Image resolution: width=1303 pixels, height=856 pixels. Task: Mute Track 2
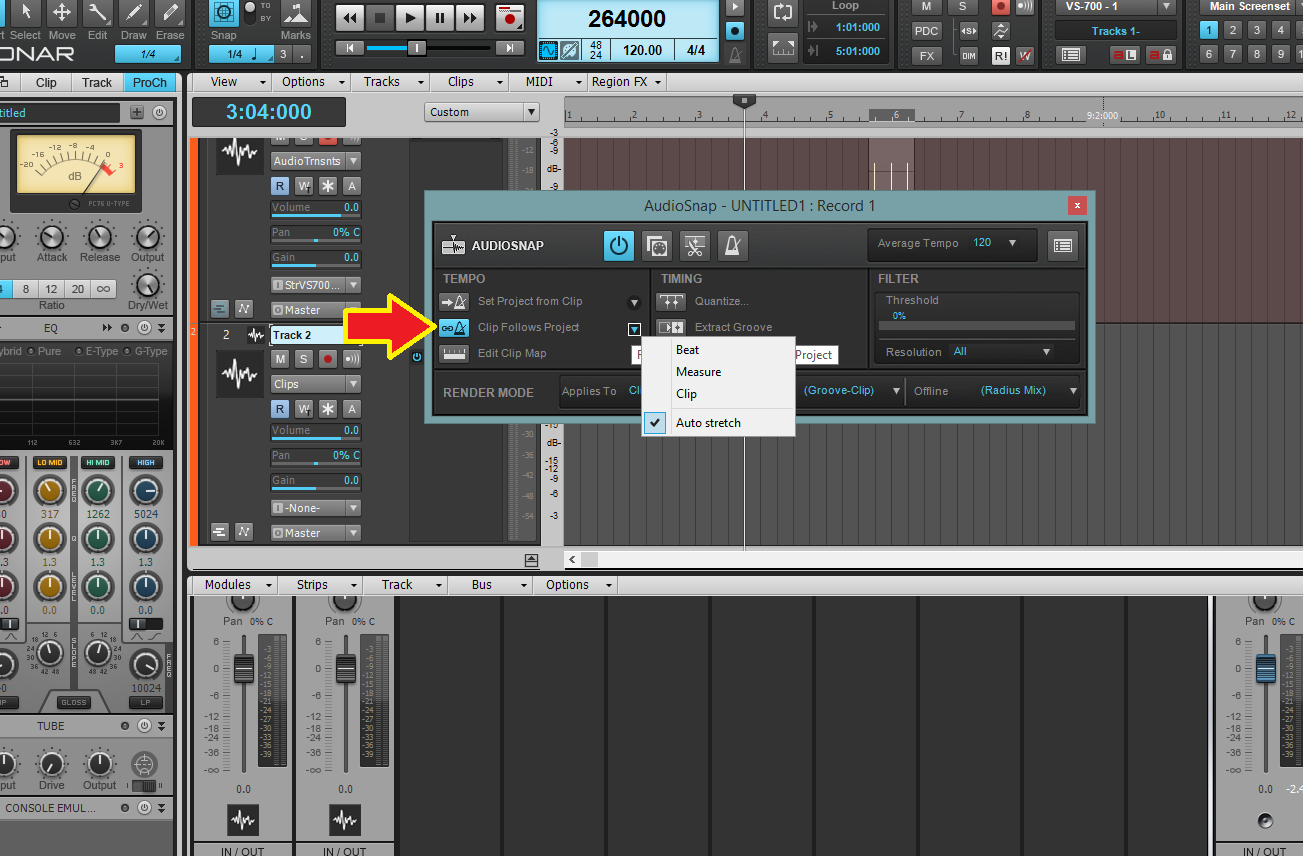click(x=281, y=359)
